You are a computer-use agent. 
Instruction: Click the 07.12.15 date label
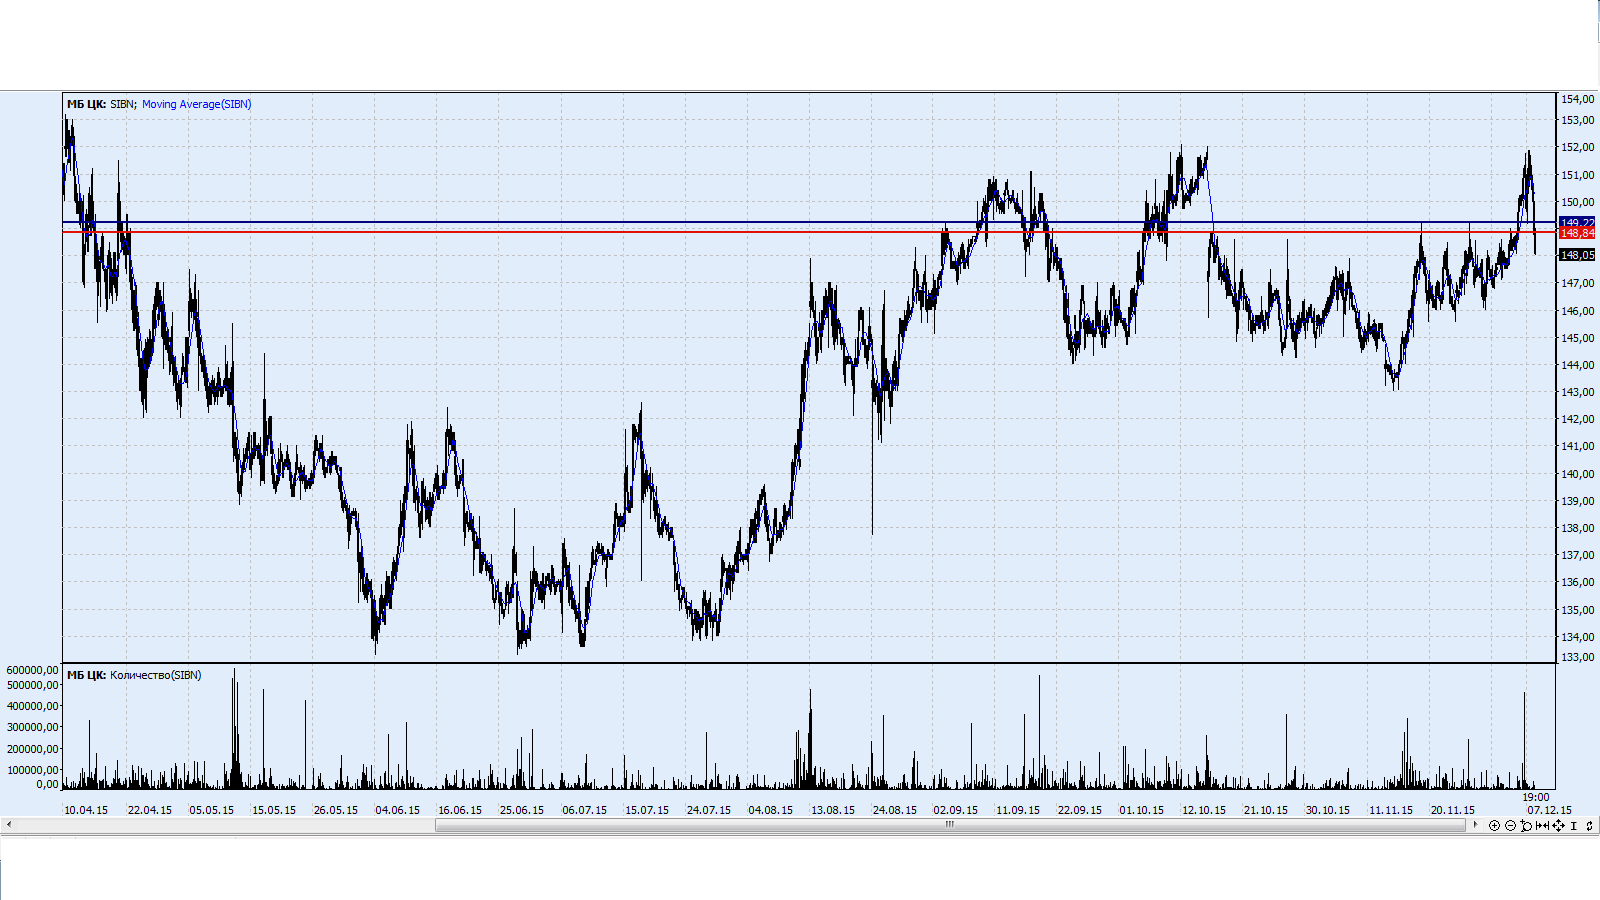point(1549,810)
